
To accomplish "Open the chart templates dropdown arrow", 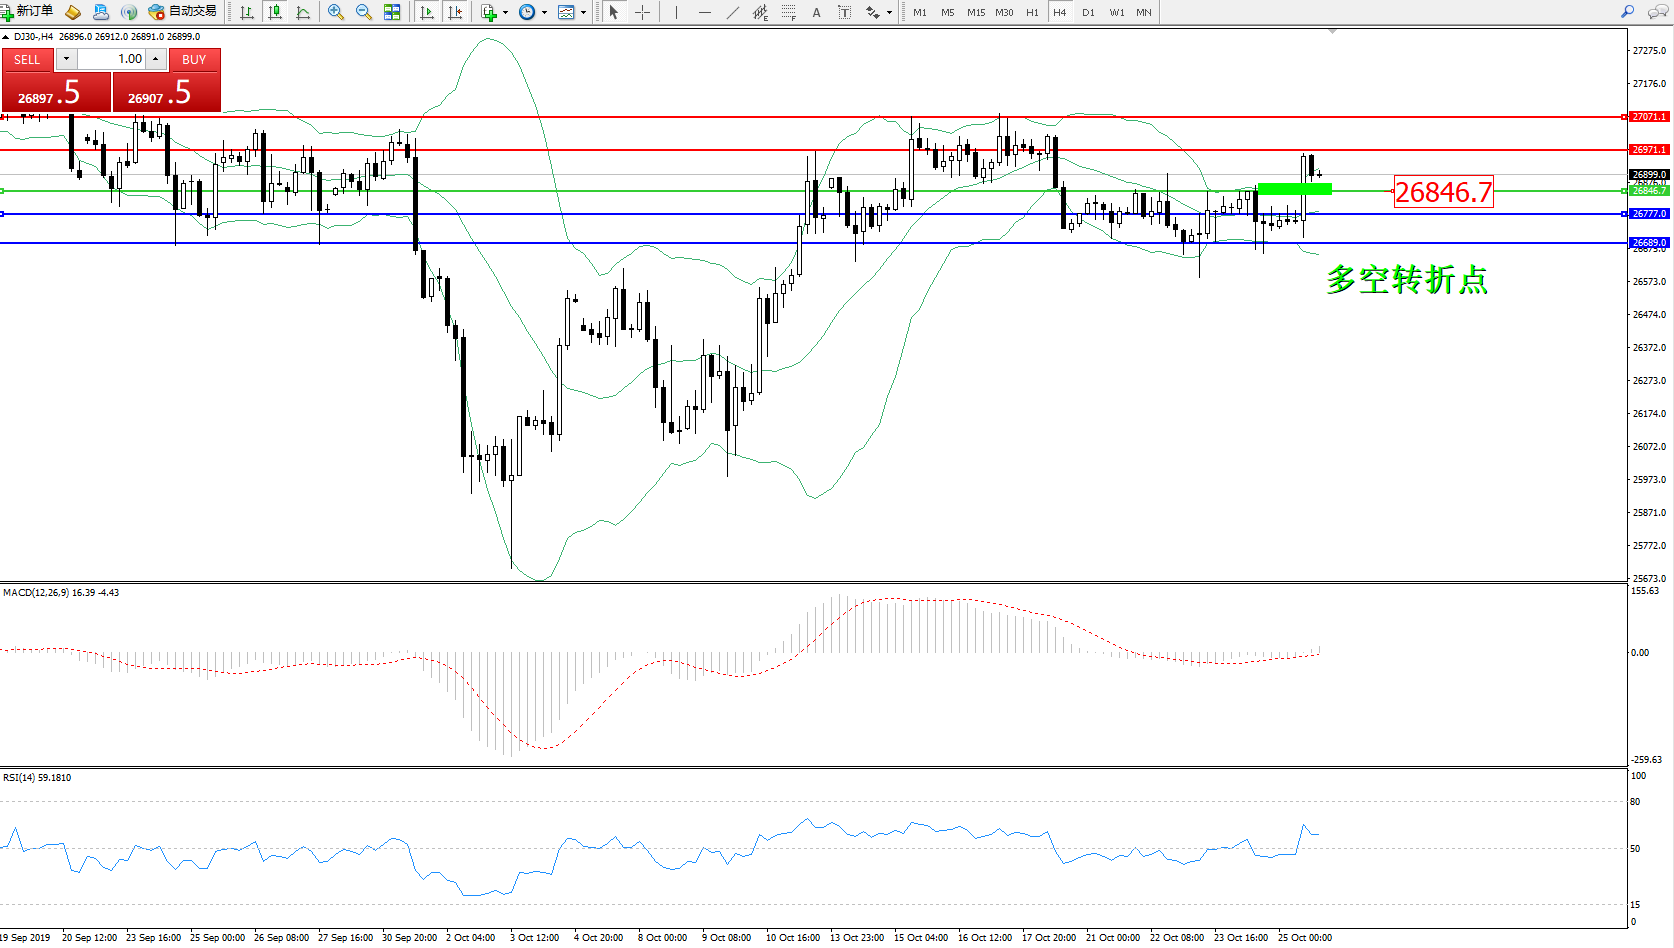I will (x=583, y=13).
